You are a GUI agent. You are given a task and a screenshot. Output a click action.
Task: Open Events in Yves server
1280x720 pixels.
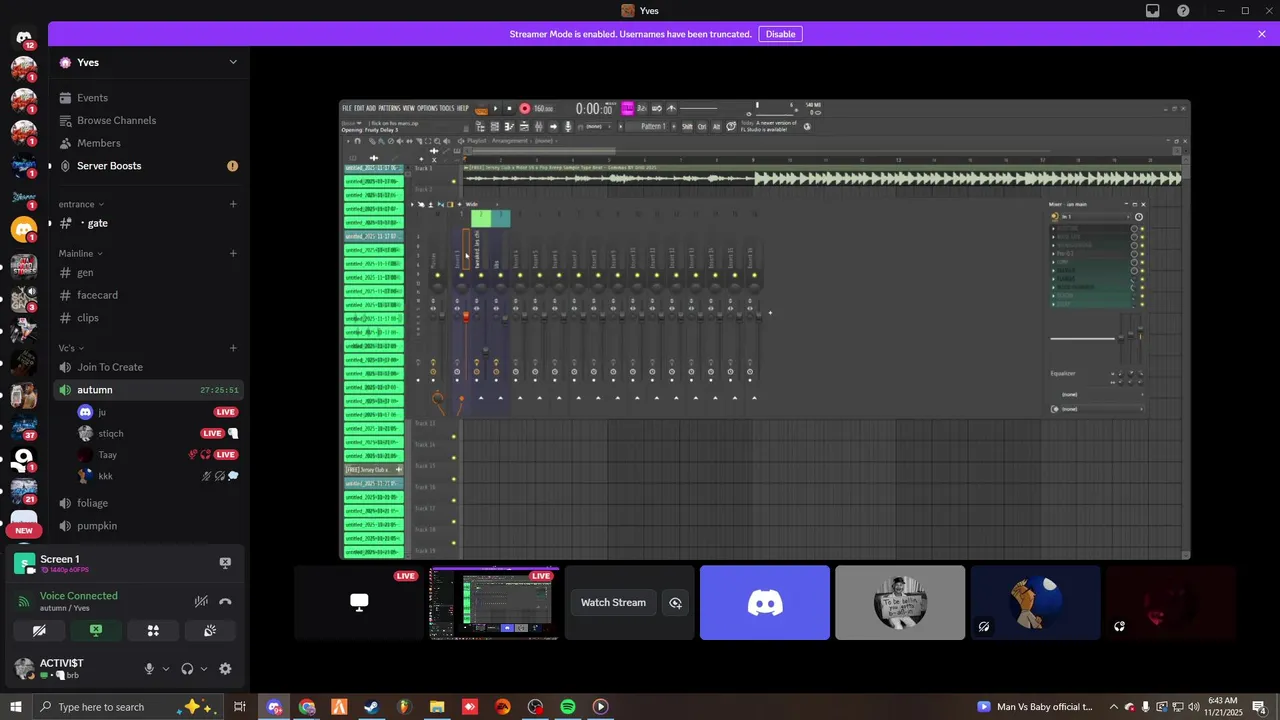point(148,98)
